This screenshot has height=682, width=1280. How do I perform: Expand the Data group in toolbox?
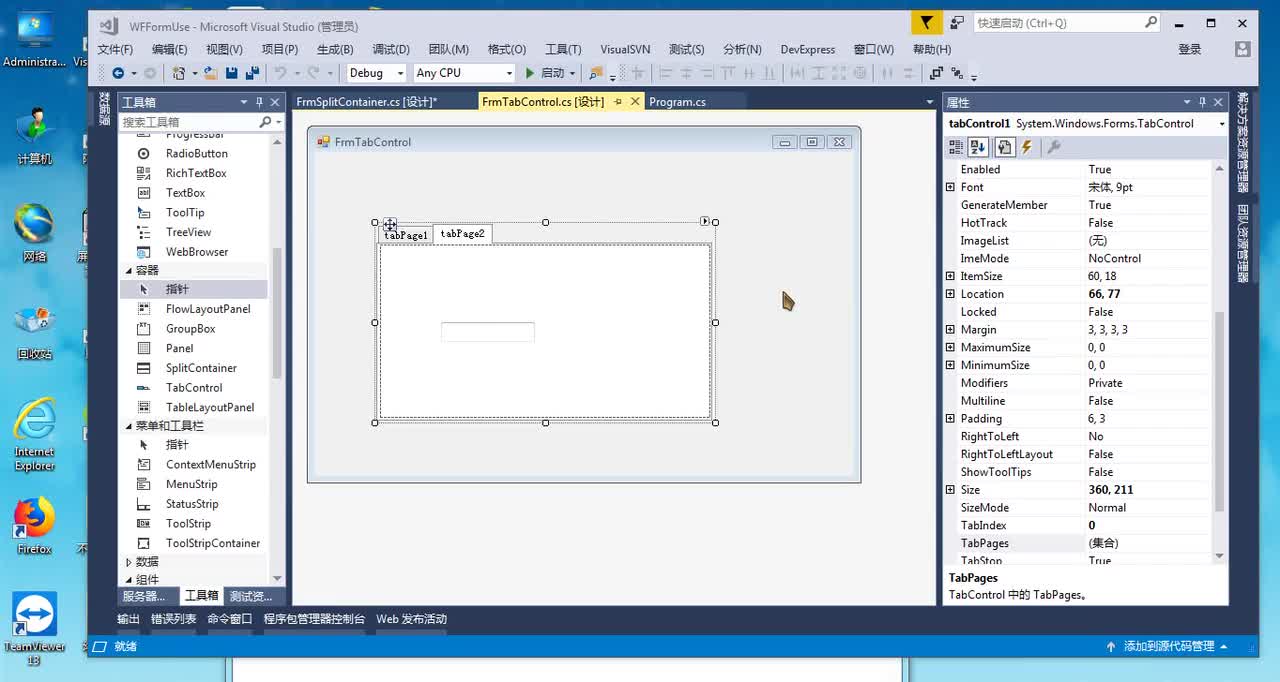pyautogui.click(x=128, y=562)
